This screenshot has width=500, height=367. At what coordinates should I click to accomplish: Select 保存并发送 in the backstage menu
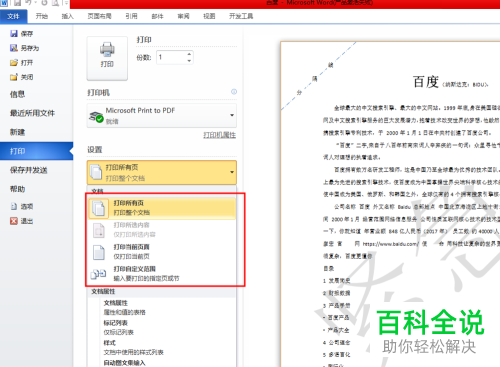[29, 170]
